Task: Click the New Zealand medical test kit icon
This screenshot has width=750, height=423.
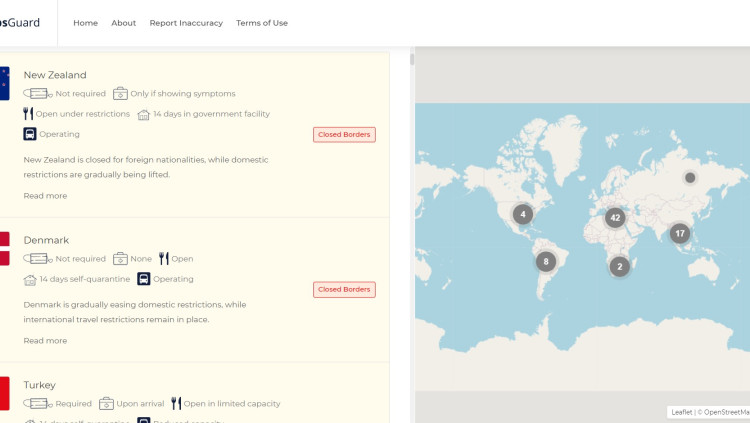Action: click(x=120, y=94)
